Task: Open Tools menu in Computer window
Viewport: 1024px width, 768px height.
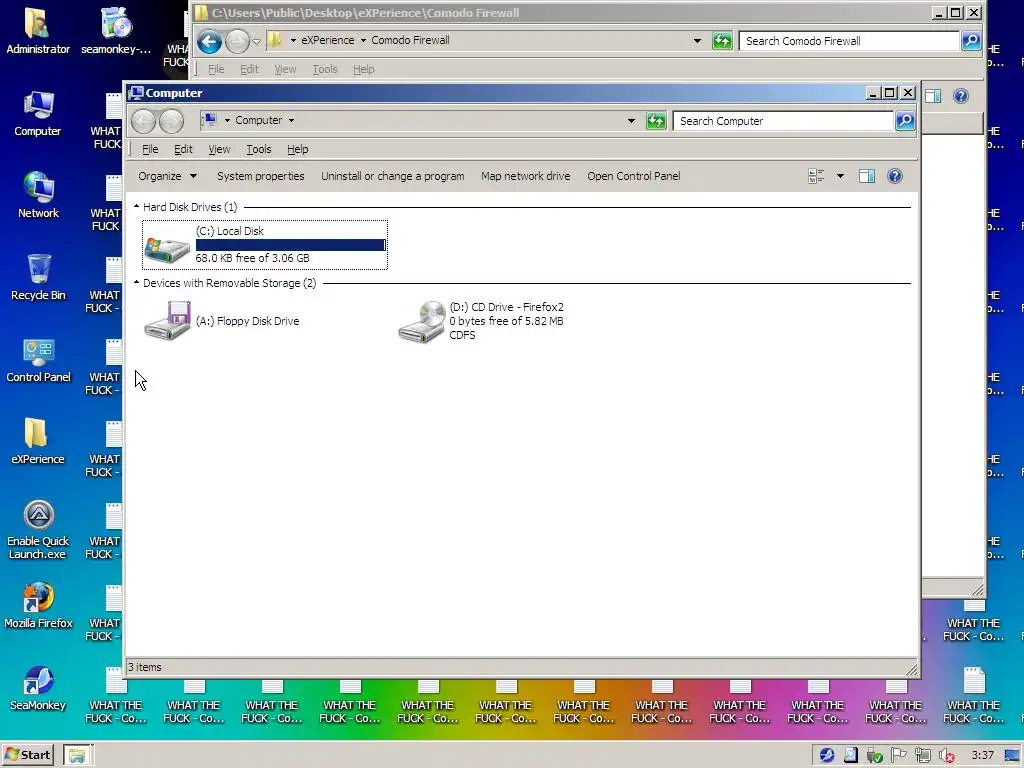Action: coord(259,150)
